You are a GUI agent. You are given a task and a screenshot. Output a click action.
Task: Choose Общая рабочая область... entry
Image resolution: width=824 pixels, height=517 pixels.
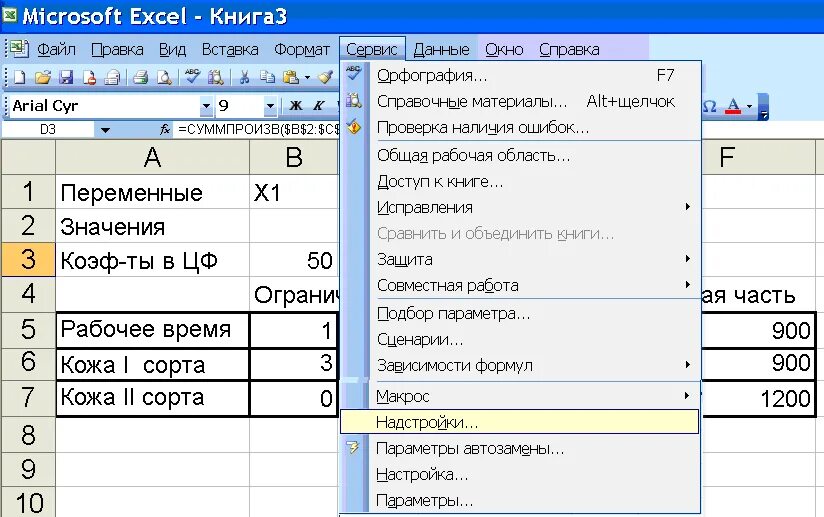point(520,156)
